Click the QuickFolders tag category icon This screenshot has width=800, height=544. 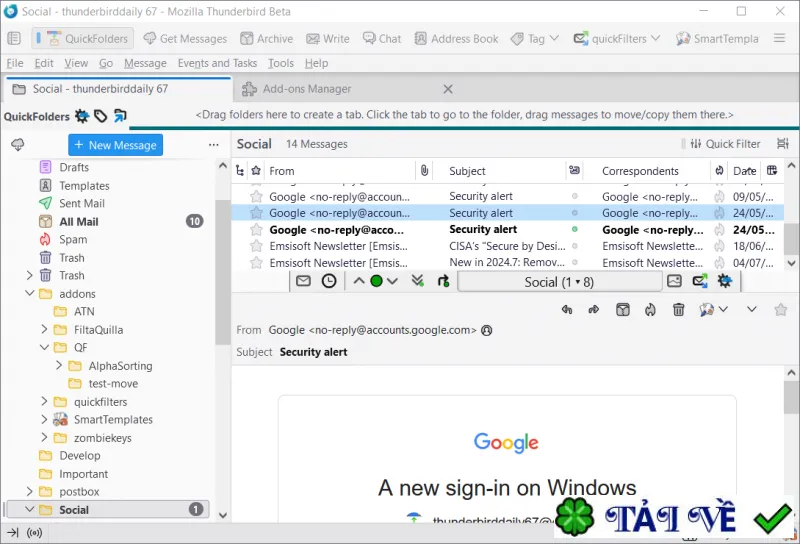[101, 116]
